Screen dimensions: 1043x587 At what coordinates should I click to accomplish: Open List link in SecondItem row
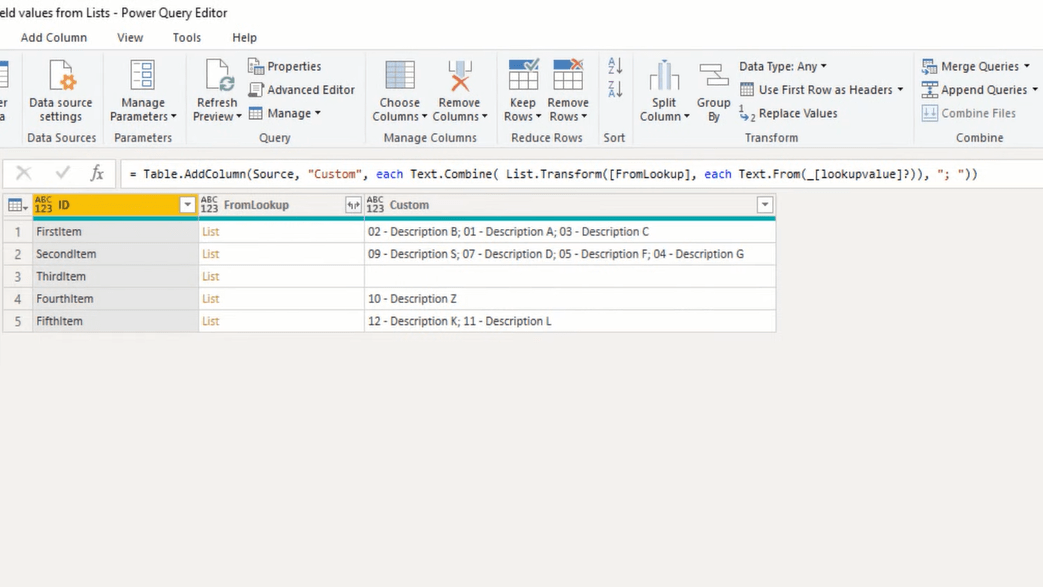coord(210,254)
